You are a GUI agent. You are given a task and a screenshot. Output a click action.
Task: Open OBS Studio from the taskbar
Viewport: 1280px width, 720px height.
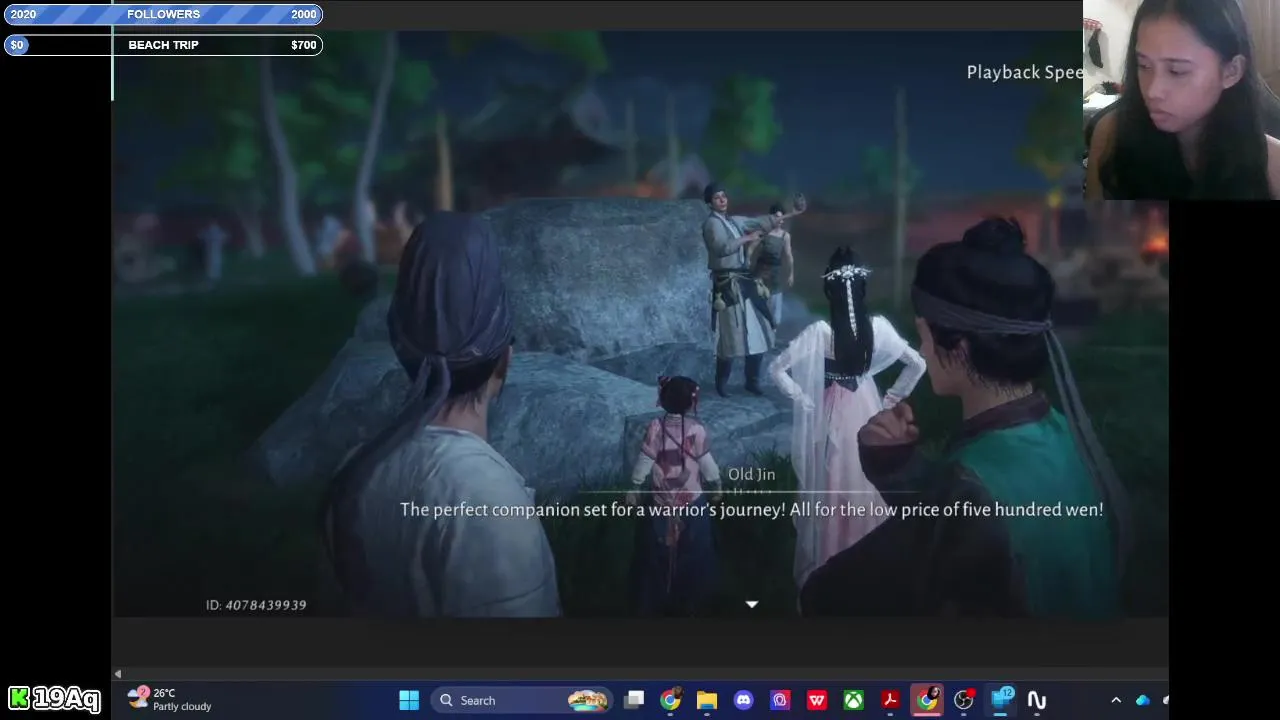[x=964, y=700]
